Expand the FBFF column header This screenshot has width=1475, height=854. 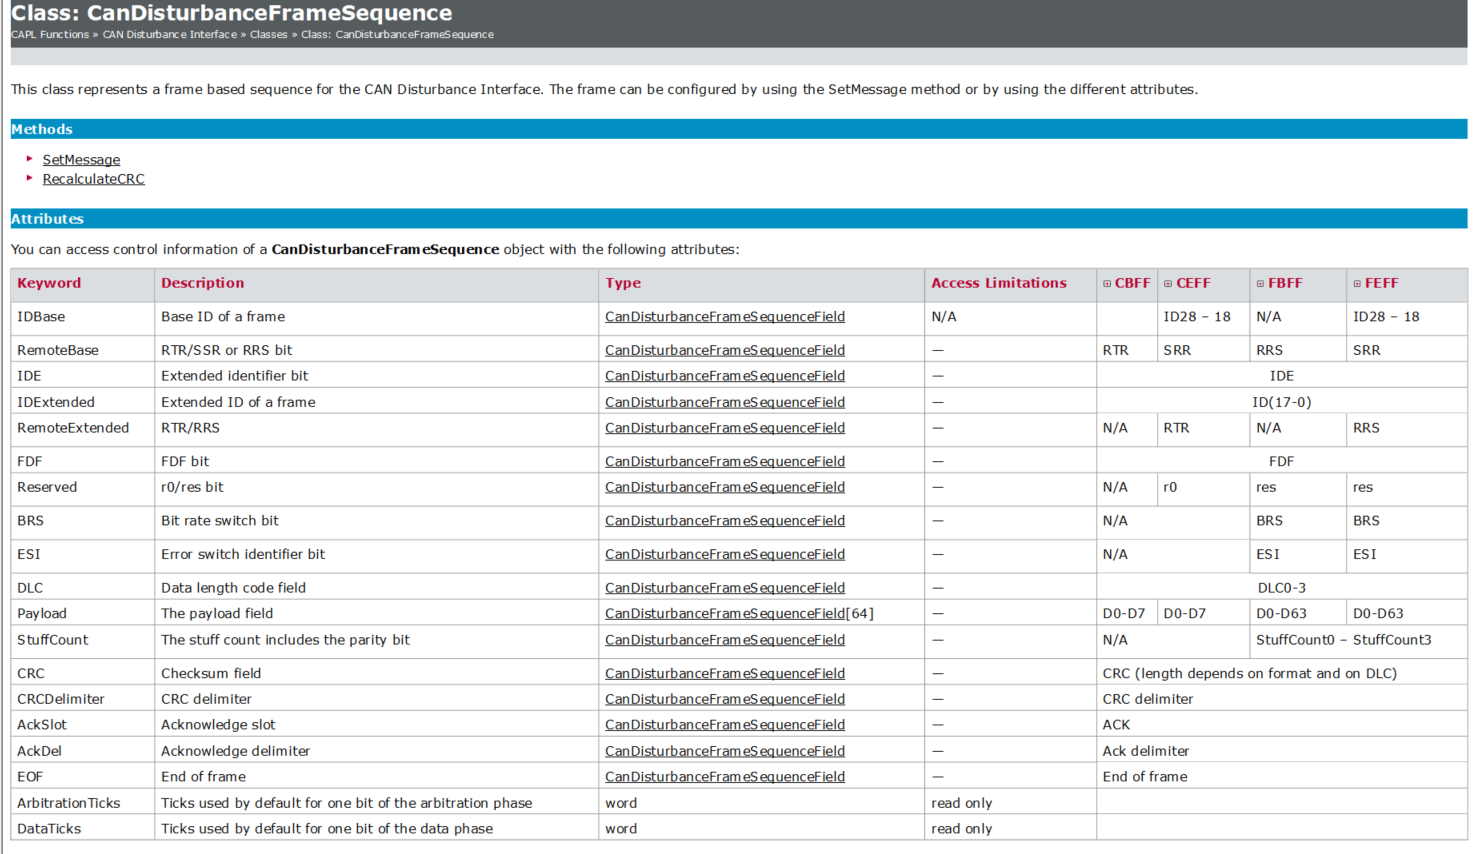point(1259,283)
